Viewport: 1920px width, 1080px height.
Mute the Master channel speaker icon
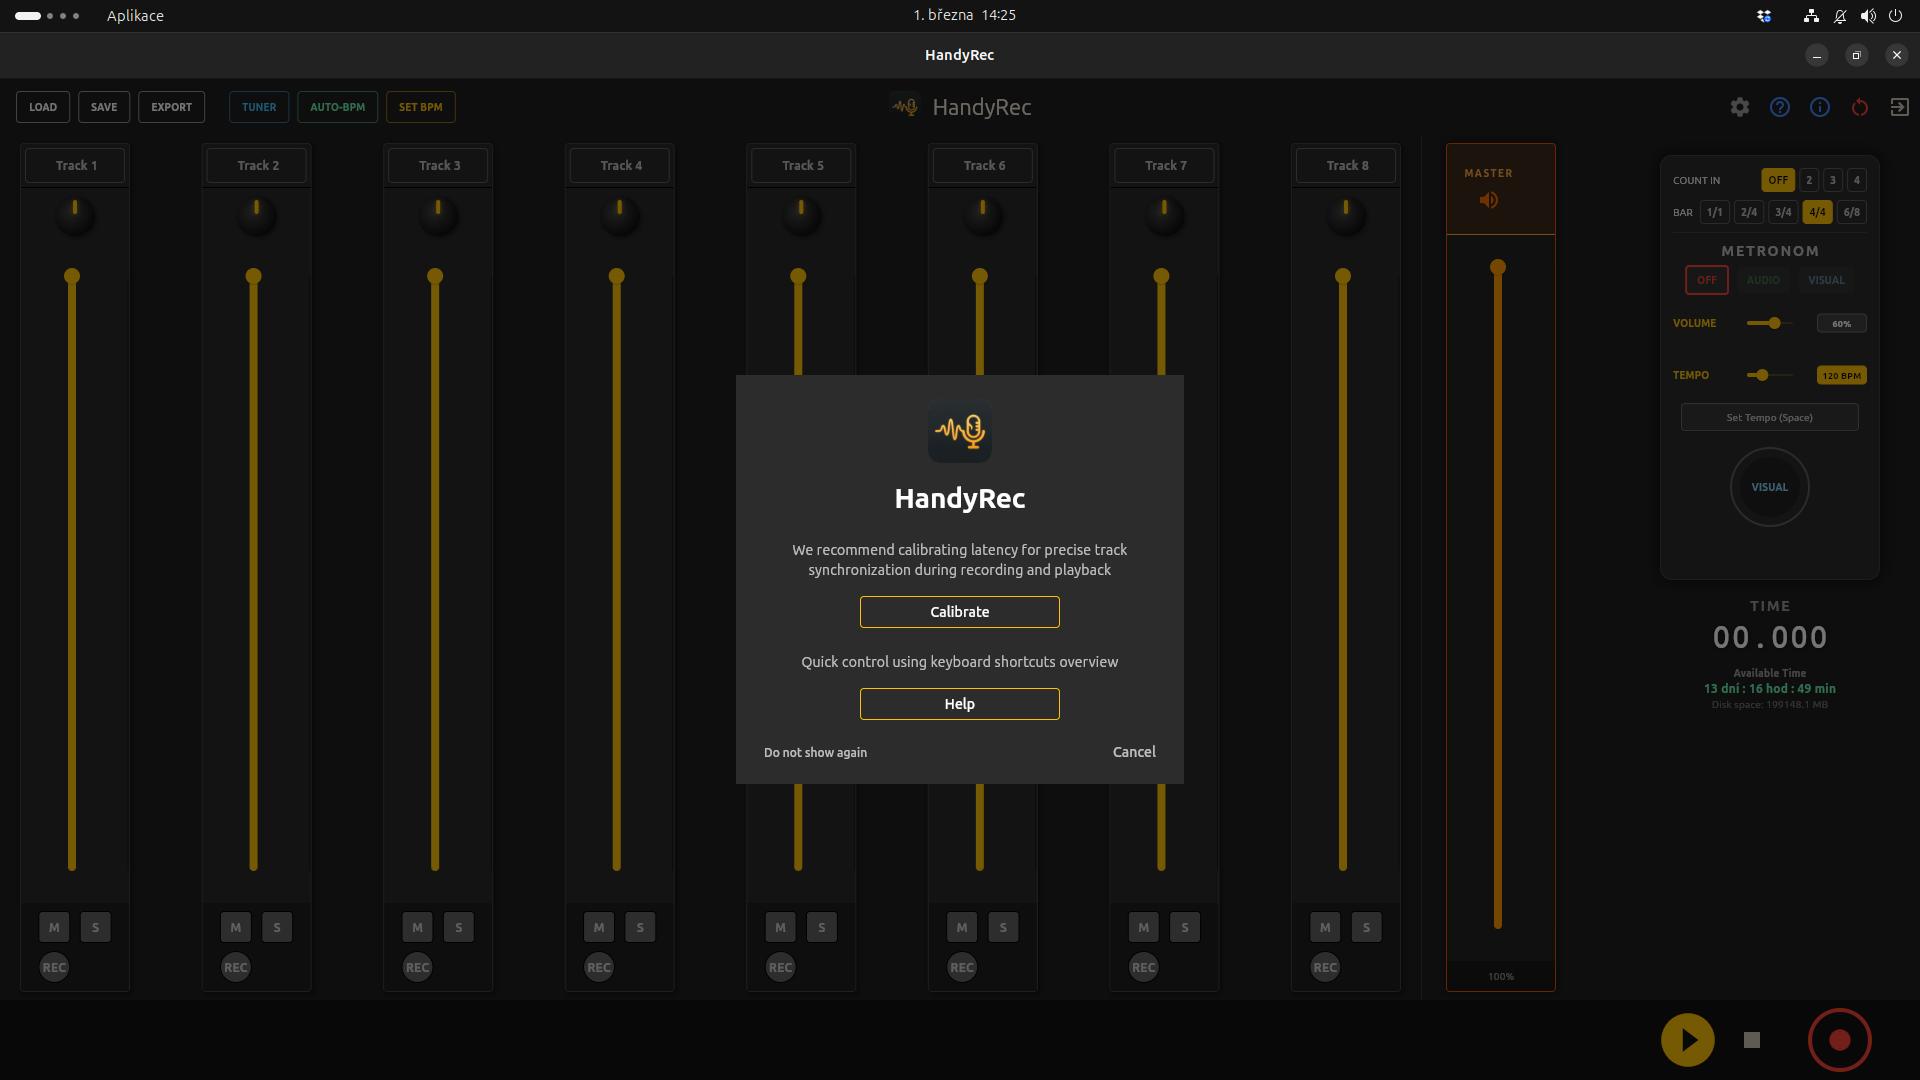[1489, 200]
